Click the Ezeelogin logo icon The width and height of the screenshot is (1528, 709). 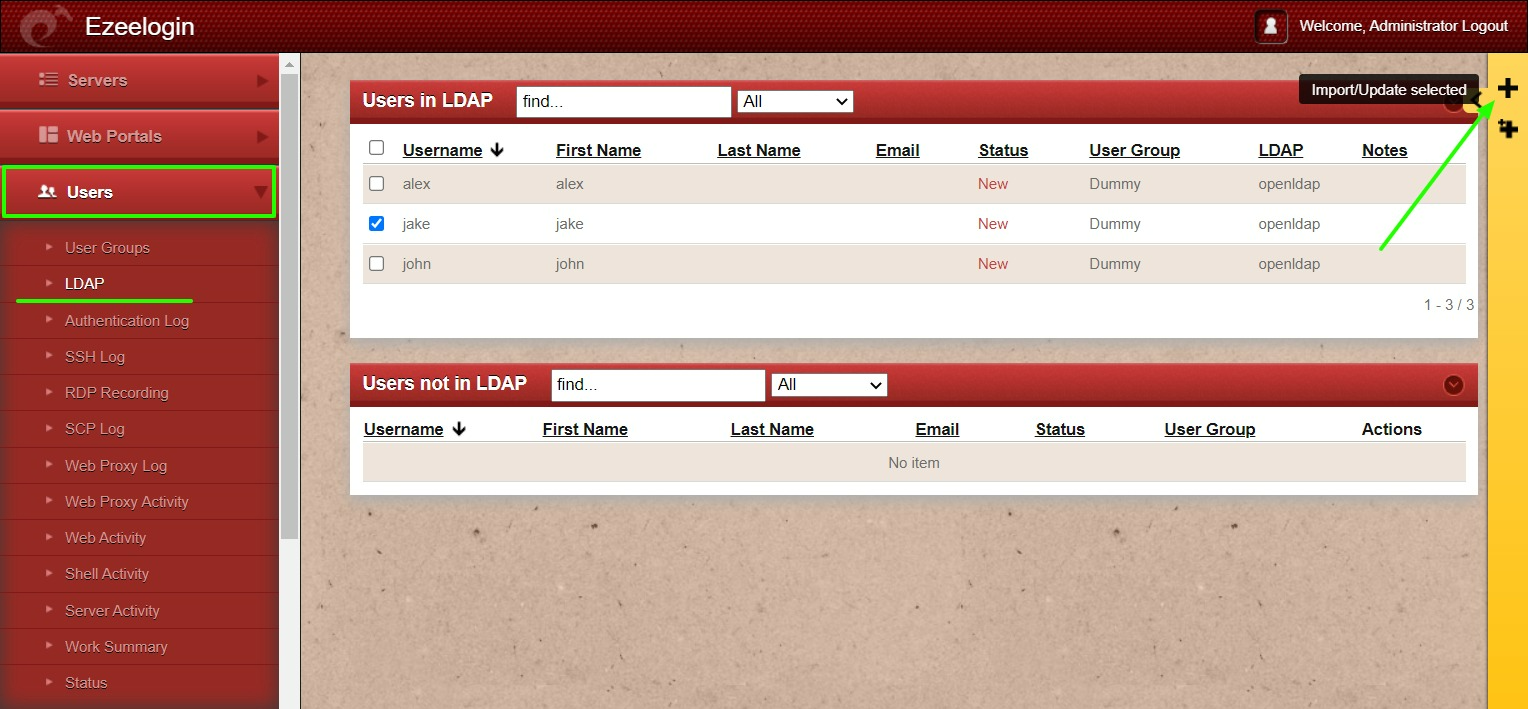tap(47, 27)
